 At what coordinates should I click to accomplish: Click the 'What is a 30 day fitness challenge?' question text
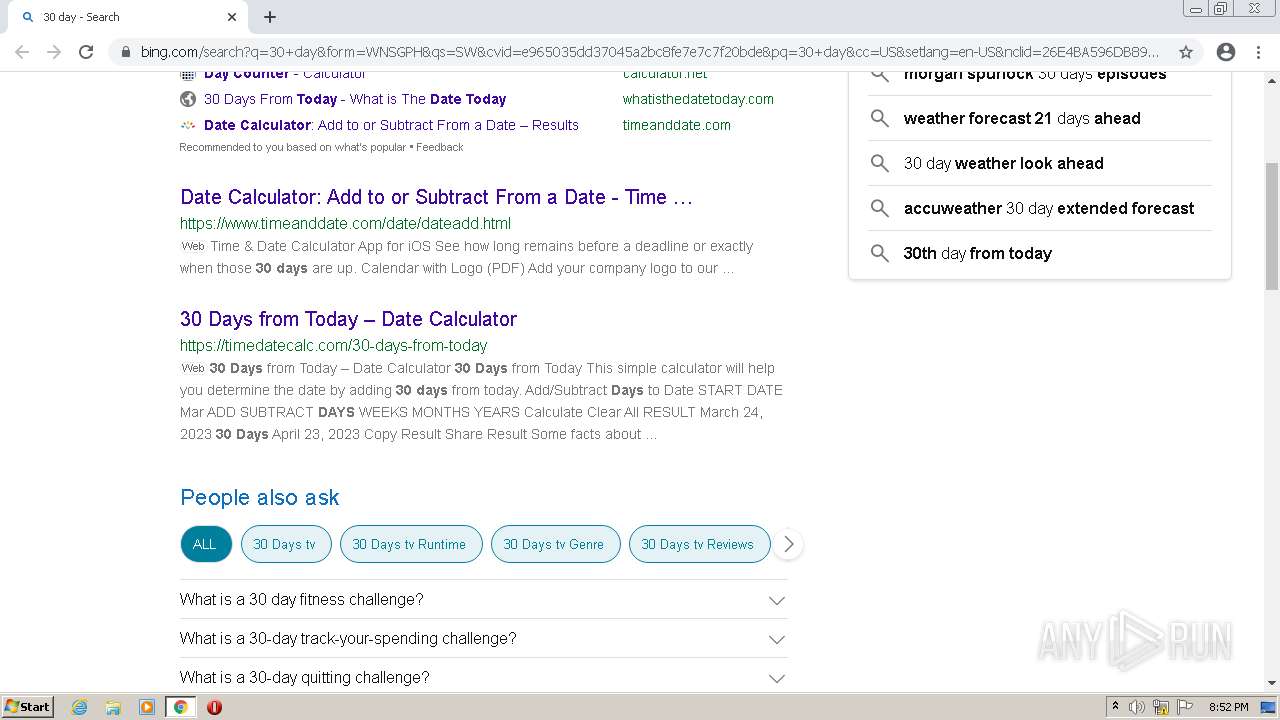pos(301,599)
